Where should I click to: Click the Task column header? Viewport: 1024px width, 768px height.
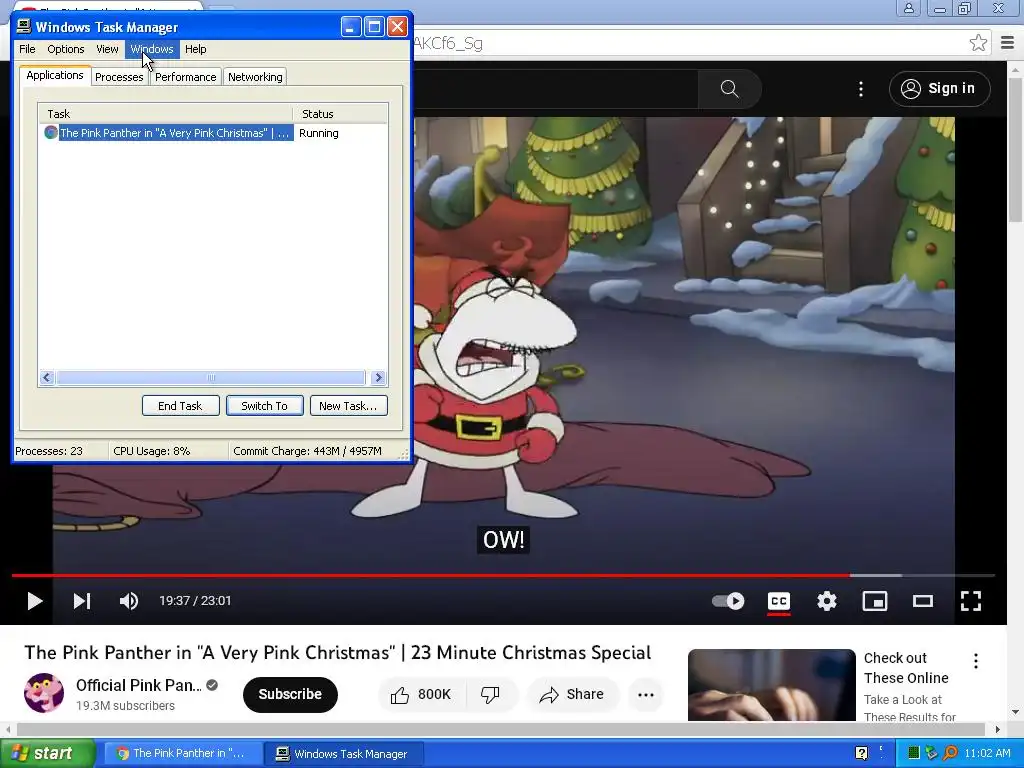[165, 114]
